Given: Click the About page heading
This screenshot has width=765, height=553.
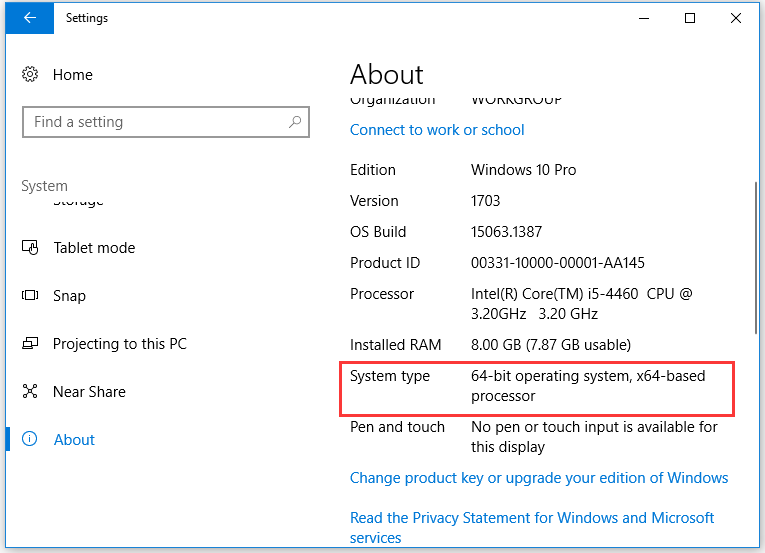Looking at the screenshot, I should point(386,74).
